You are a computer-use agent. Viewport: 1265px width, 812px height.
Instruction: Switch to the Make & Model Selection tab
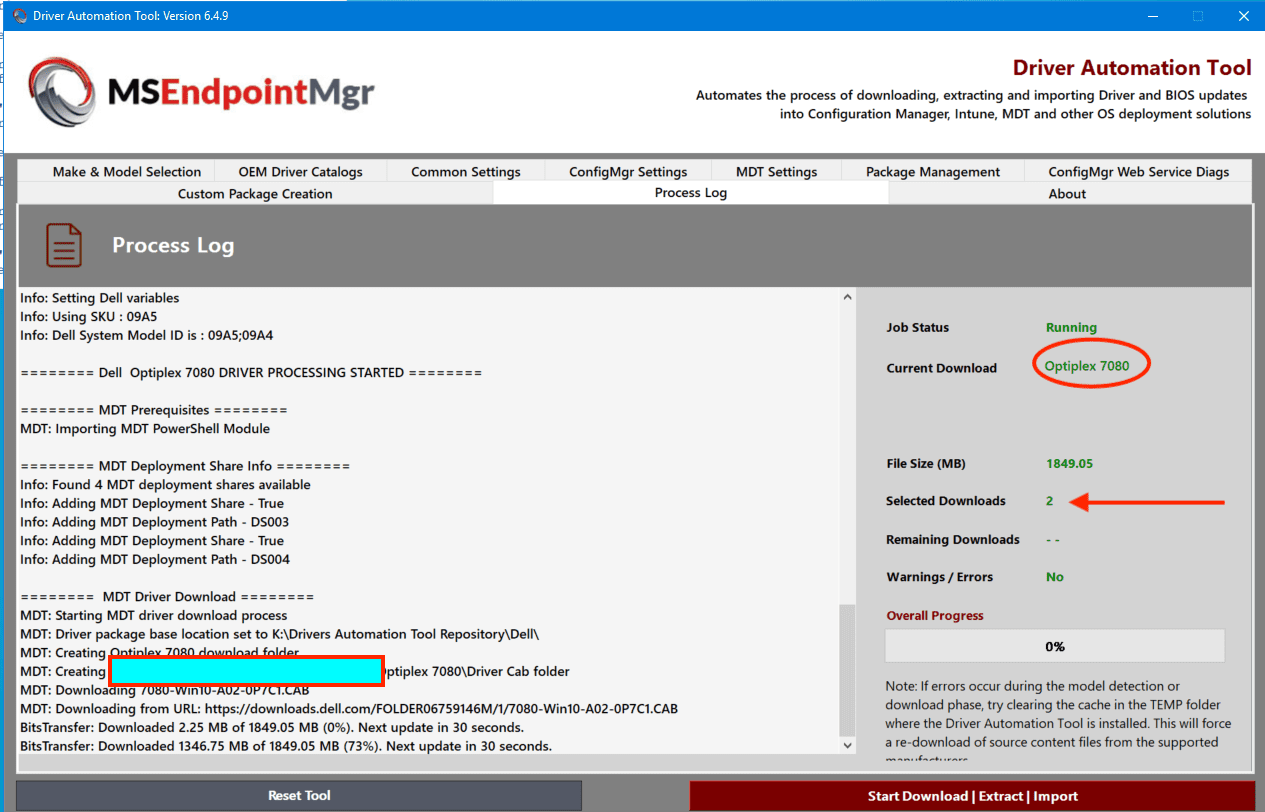click(x=126, y=171)
